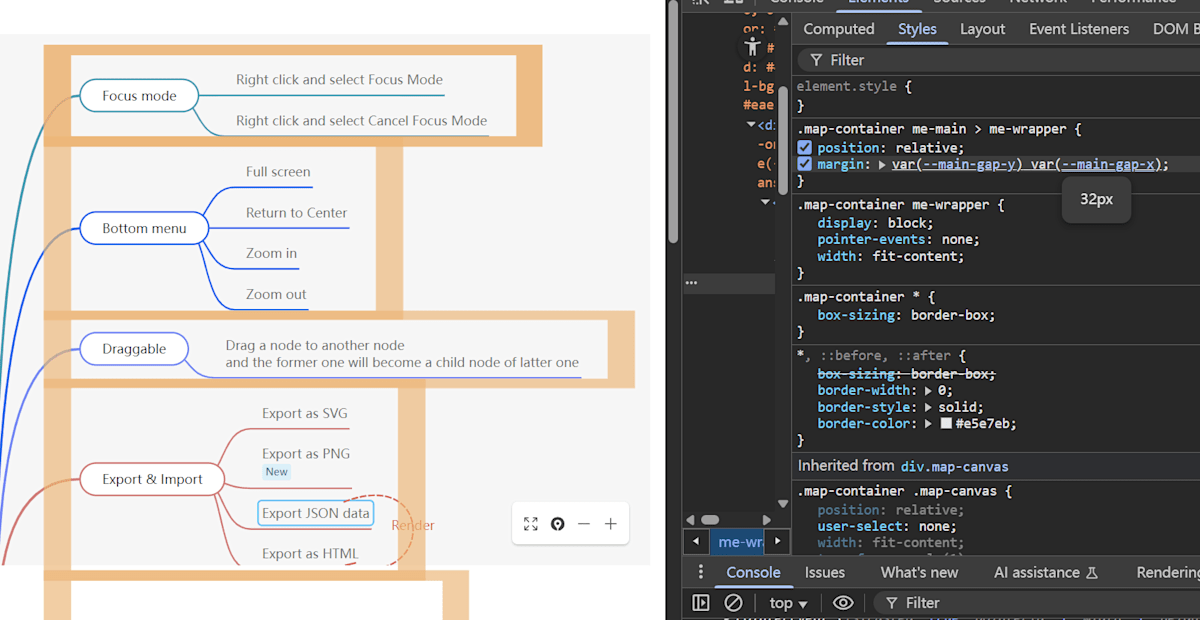Viewport: 1200px width, 620px height.
Task: Open the top context dropdown in console
Action: click(789, 603)
